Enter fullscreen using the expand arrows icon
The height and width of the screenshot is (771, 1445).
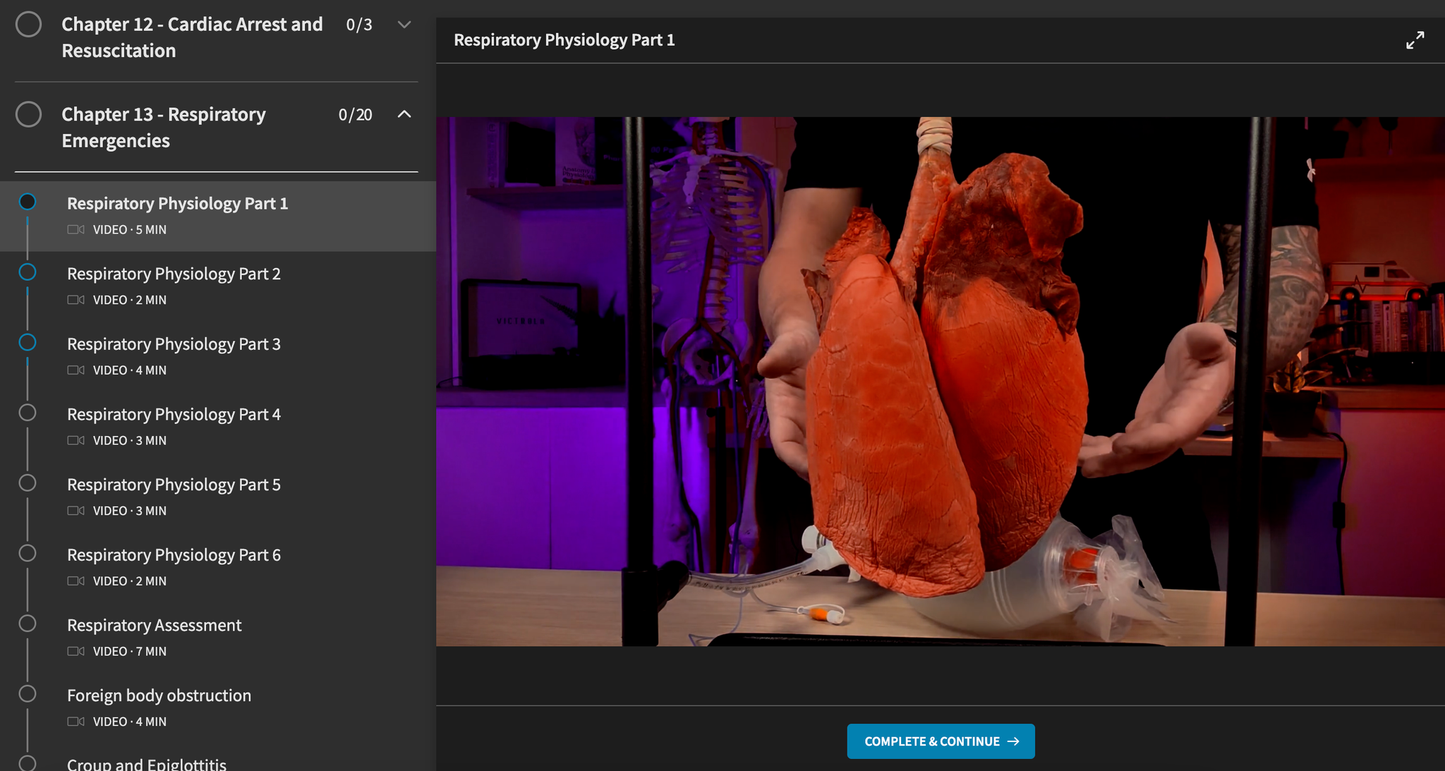pyautogui.click(x=1414, y=39)
